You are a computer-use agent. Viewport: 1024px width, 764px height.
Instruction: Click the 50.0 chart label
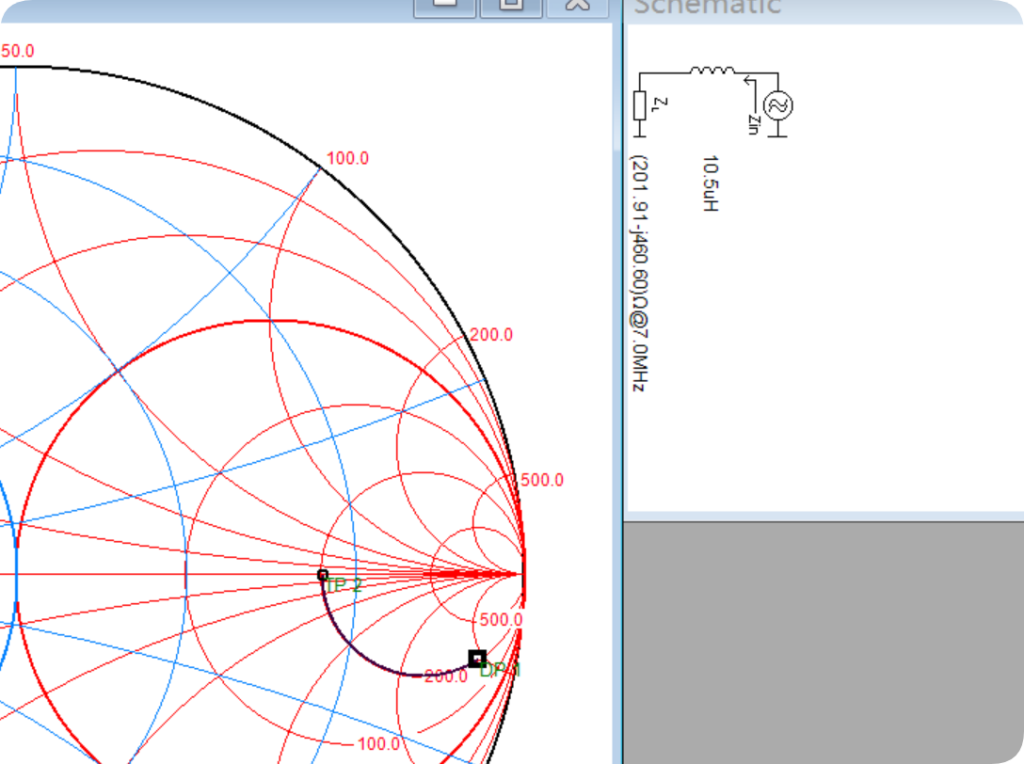pyautogui.click(x=17, y=51)
